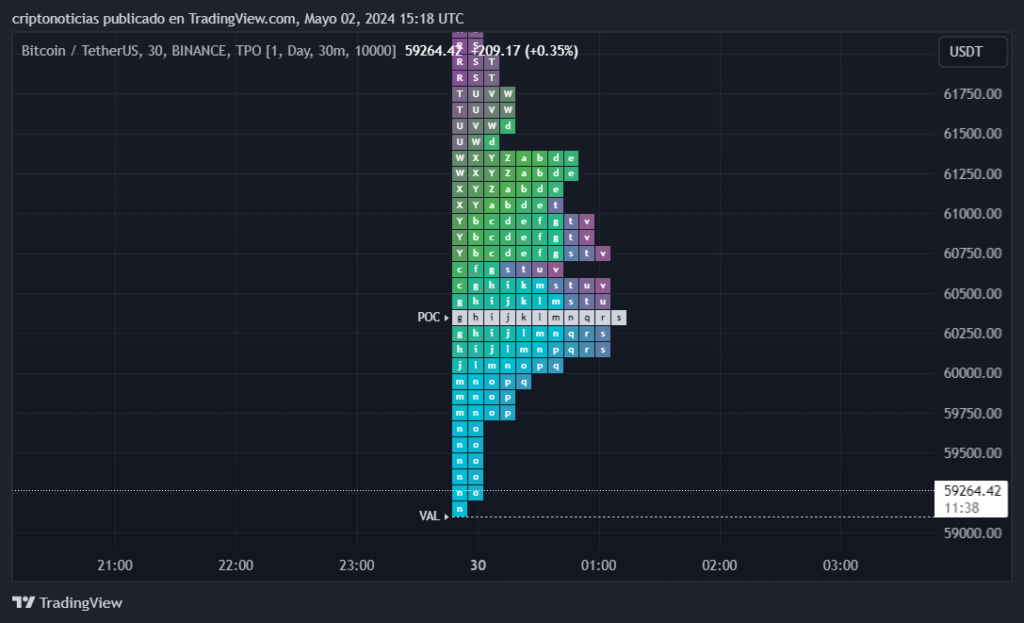Click the 60000.00 price axis label
This screenshot has width=1024, height=623.
pos(972,373)
